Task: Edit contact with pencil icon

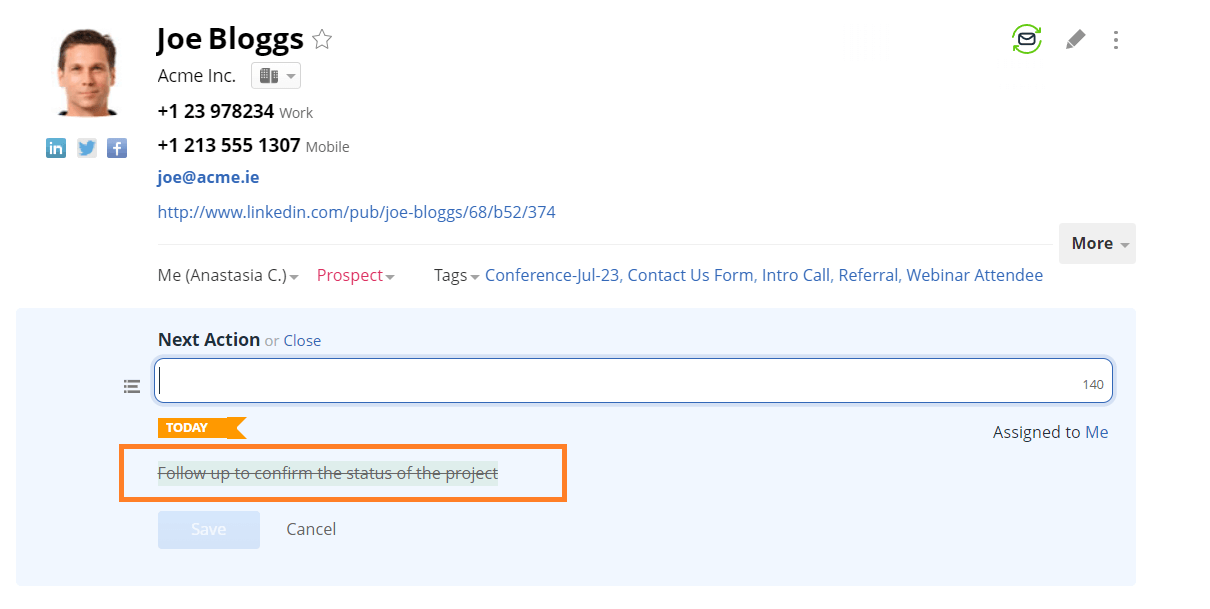Action: tap(1075, 40)
